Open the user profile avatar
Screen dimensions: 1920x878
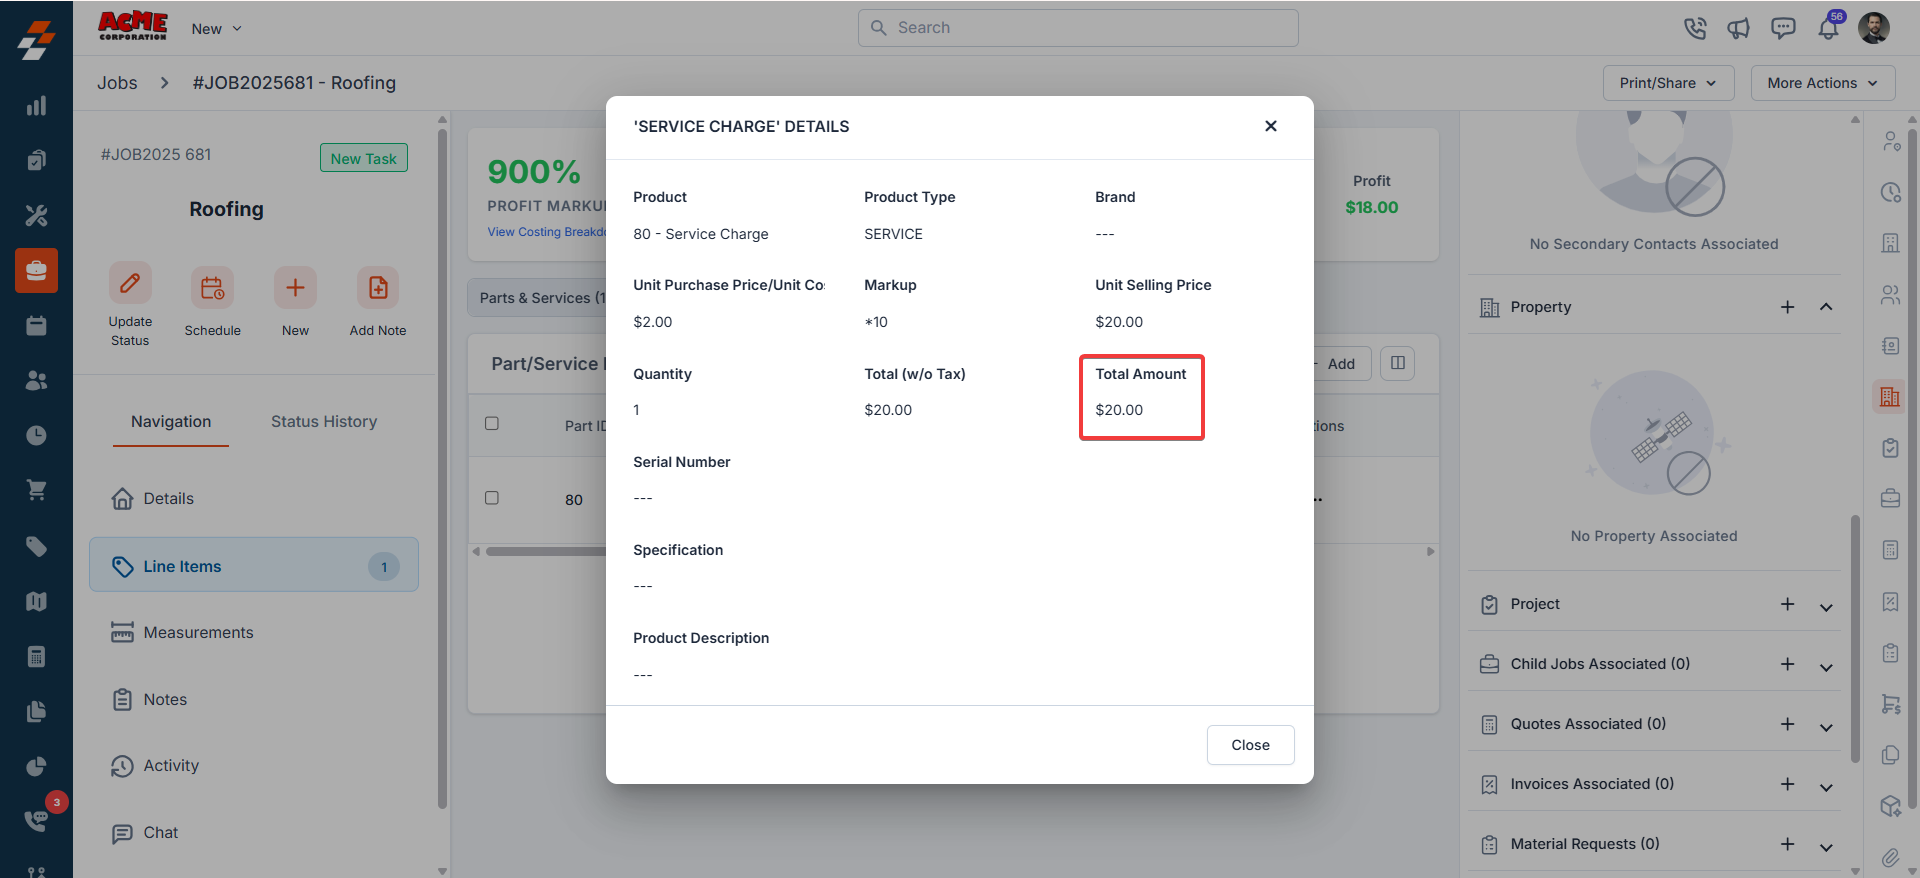coord(1874,28)
